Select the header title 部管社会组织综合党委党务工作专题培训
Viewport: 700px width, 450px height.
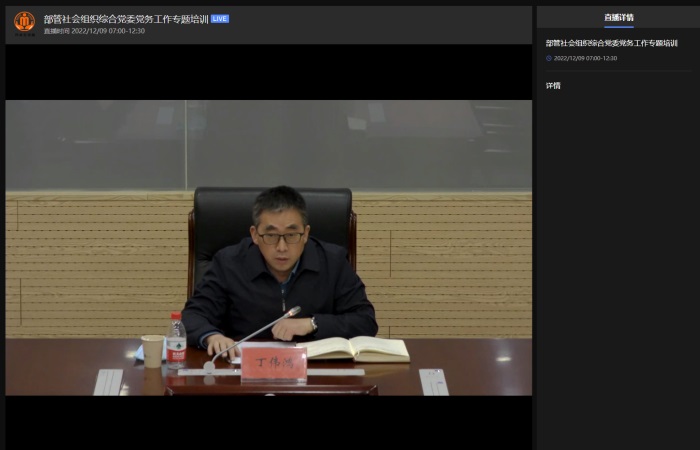click(126, 19)
